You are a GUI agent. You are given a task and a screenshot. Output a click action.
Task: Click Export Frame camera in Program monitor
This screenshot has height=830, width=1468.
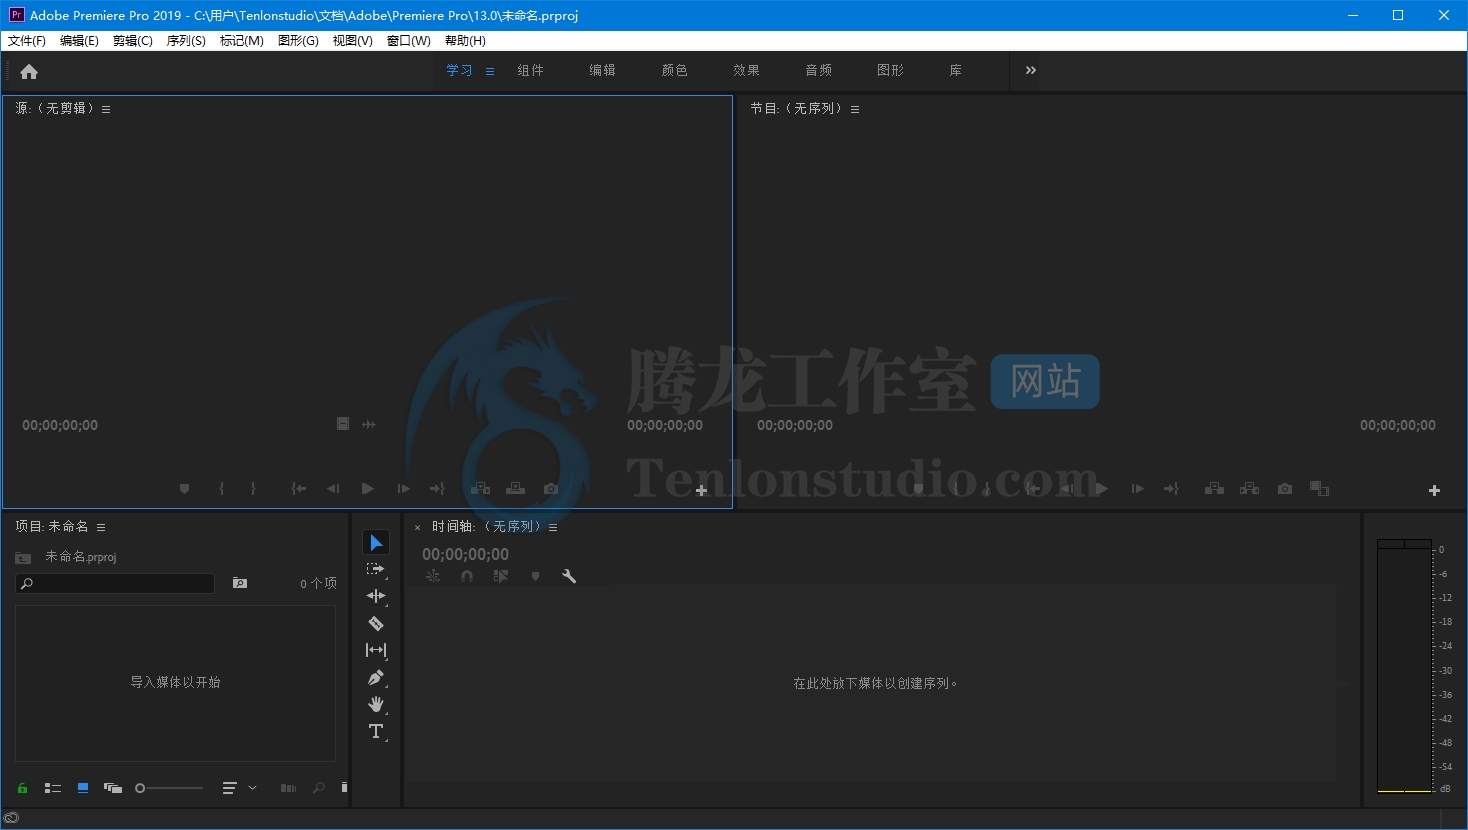click(1285, 489)
